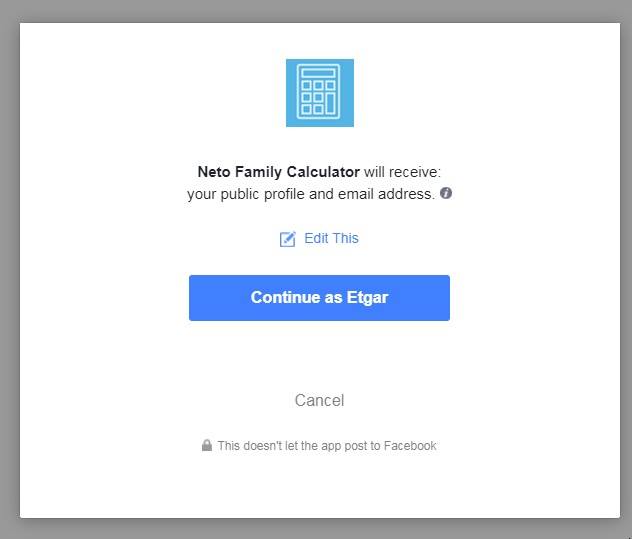The height and width of the screenshot is (539, 632).
Task: Click the grey backdrop below the dialog
Action: pos(316,529)
